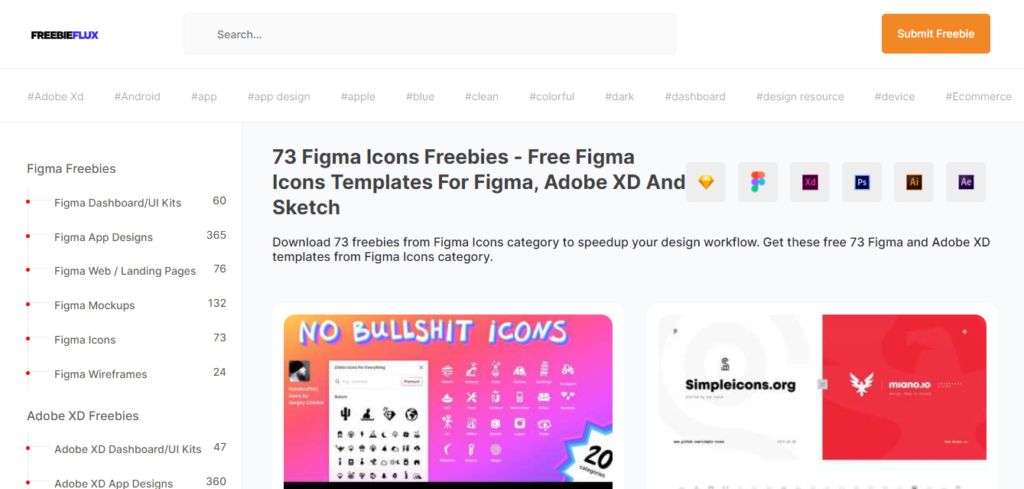This screenshot has width=1024, height=489.
Task: Open Figma Dashboard/UI Kits category
Action: 118,203
